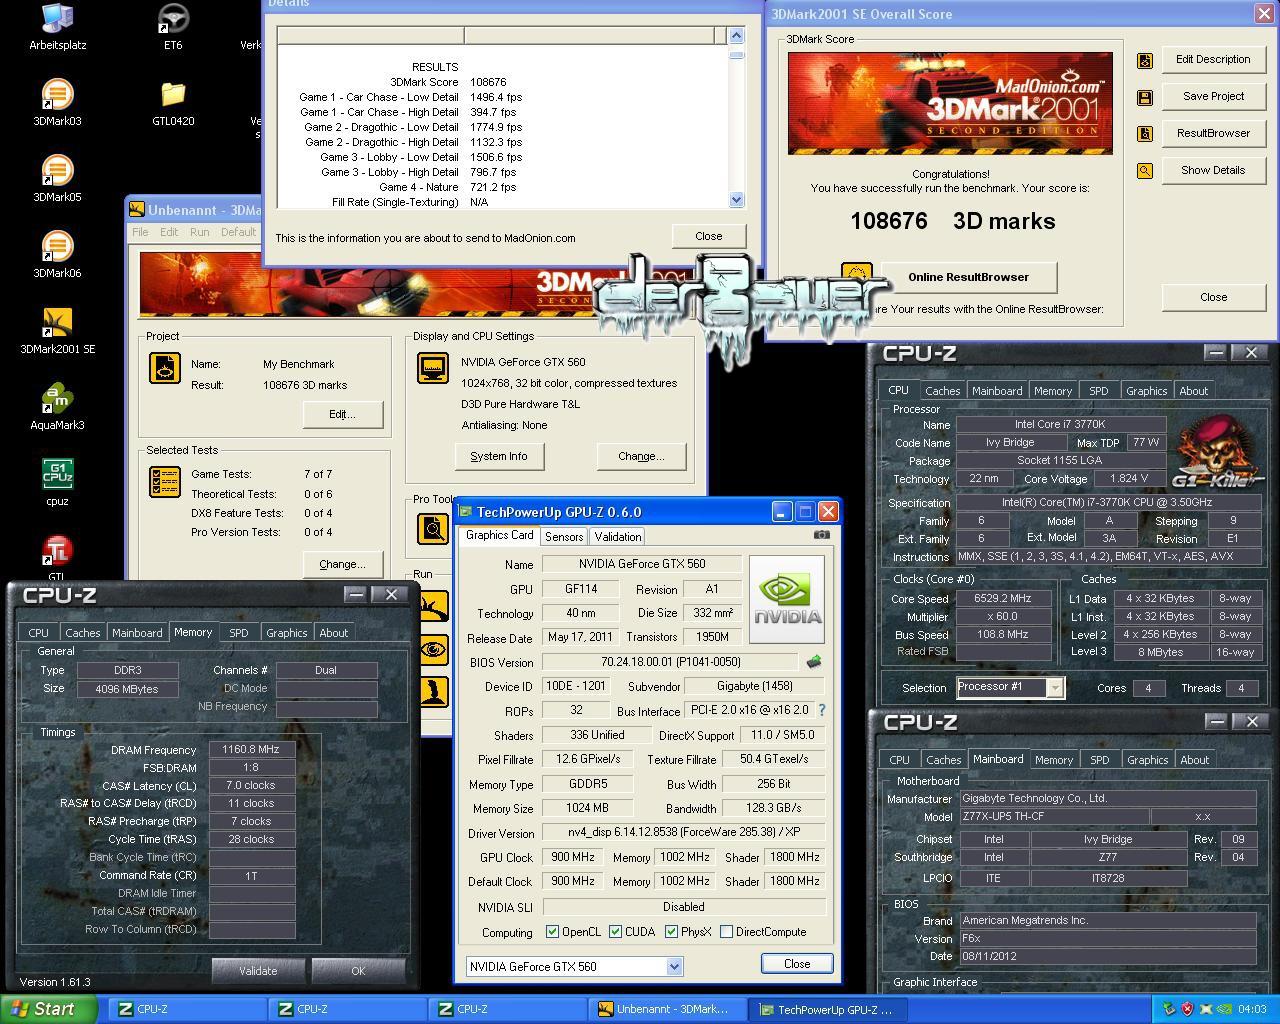Image resolution: width=1280 pixels, height=1024 pixels.
Task: Select TechPowerUp GPU-Z taskbar button
Action: 827,1009
